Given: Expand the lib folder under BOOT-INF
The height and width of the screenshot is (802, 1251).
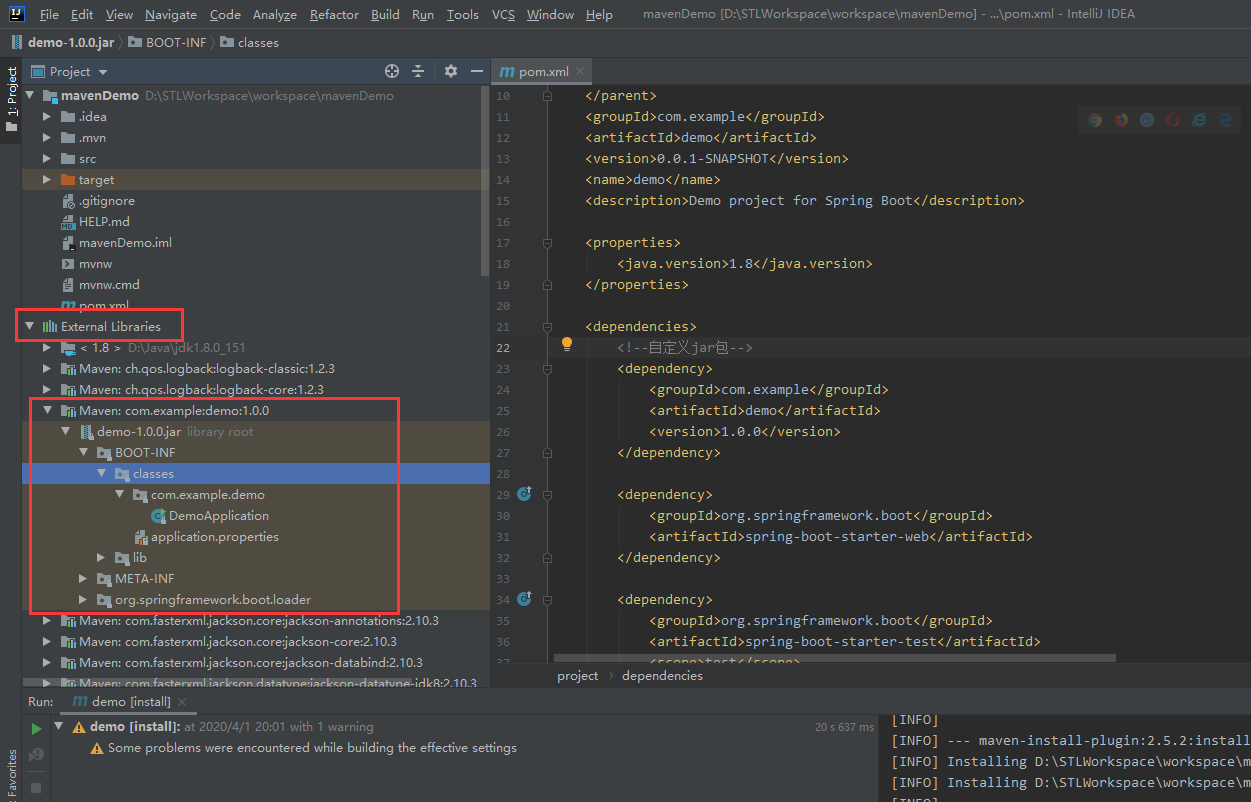Looking at the screenshot, I should (101, 558).
